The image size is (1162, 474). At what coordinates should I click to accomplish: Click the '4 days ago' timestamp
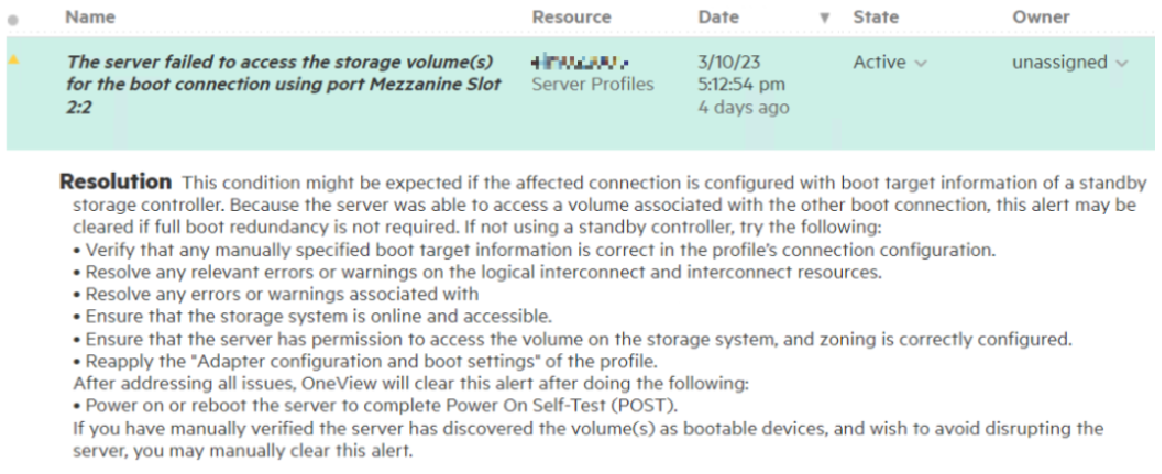(744, 107)
